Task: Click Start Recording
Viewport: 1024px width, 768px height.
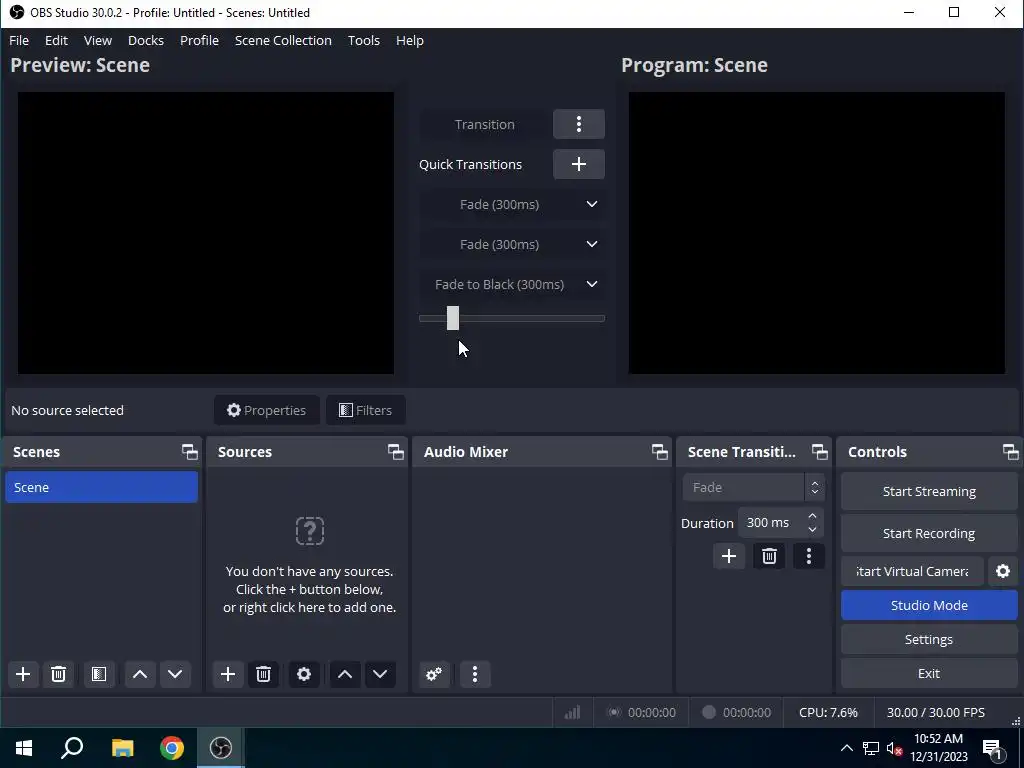Action: [x=929, y=534]
